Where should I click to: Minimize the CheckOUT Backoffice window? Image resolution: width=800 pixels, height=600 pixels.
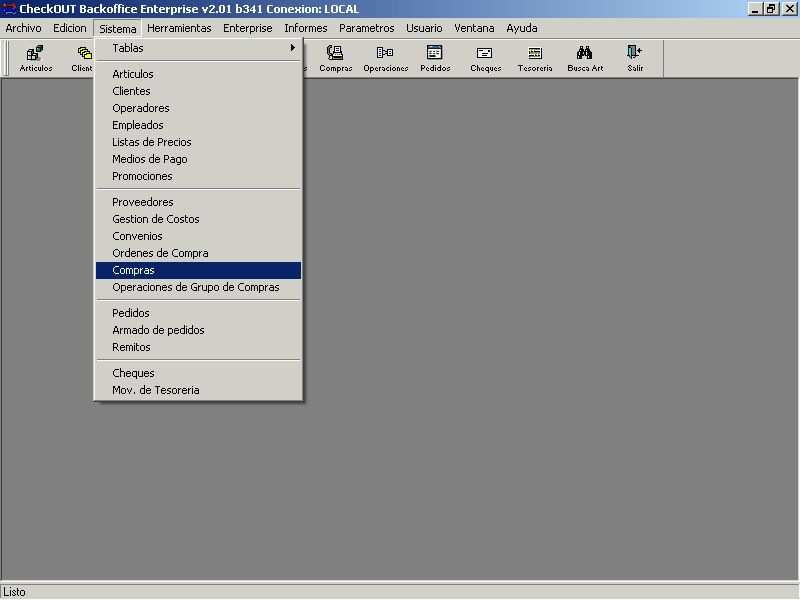(755, 9)
